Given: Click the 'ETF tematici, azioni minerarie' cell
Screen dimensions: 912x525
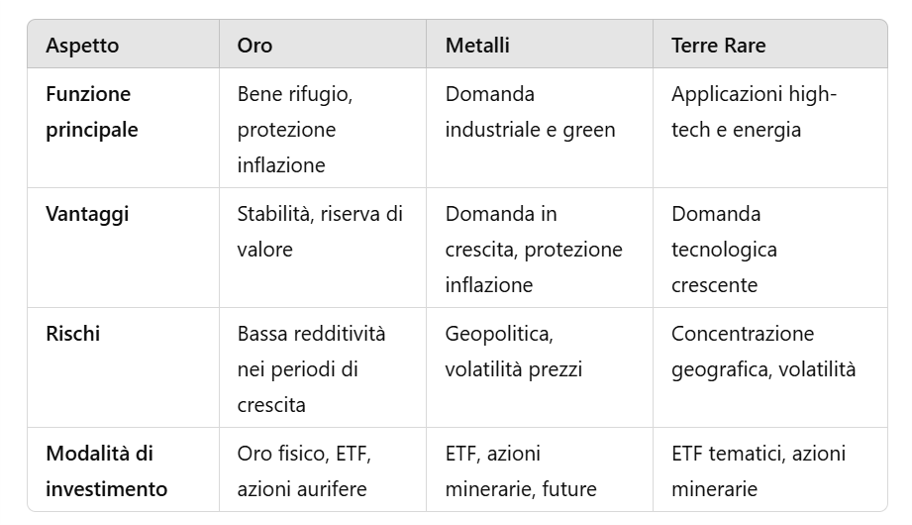Looking at the screenshot, I should click(x=758, y=471).
